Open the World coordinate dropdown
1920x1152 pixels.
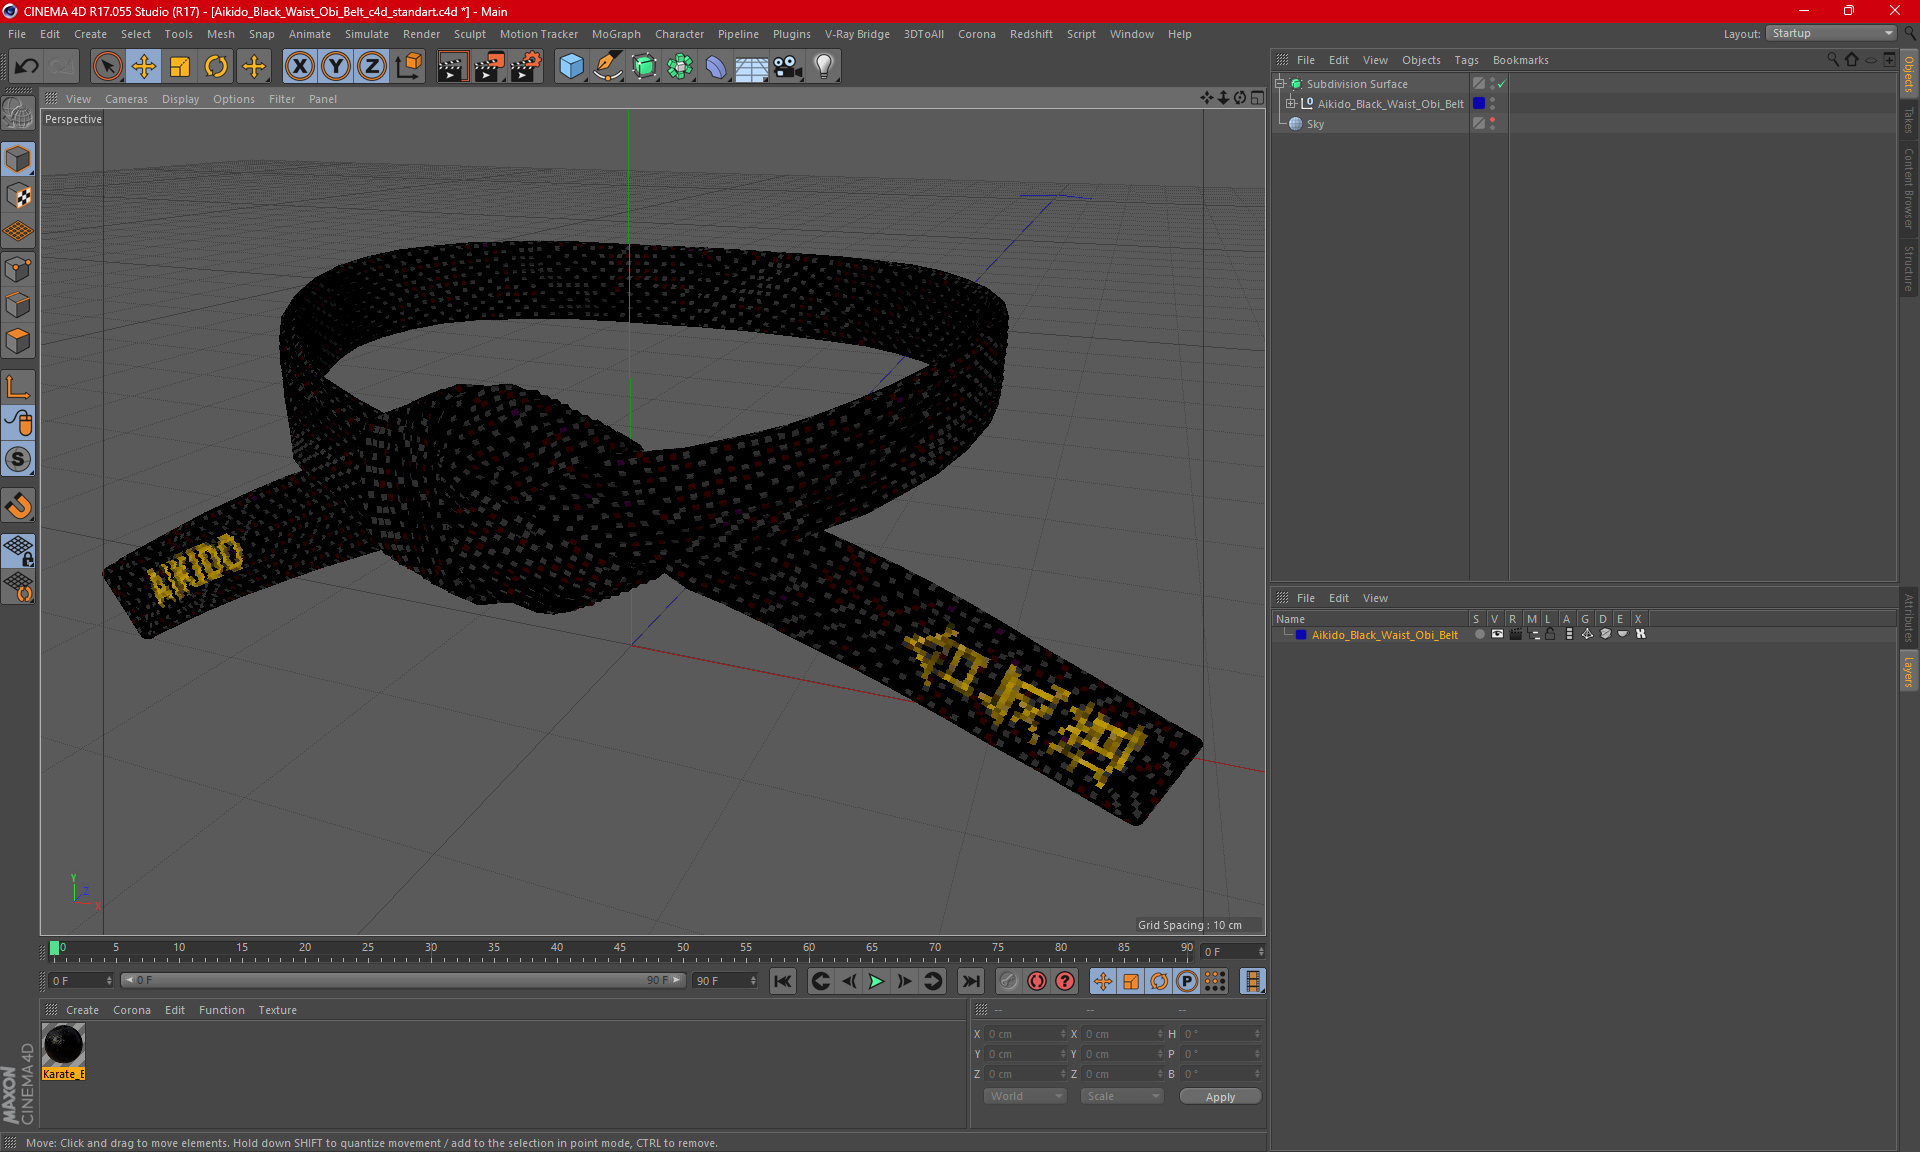pos(1025,1096)
